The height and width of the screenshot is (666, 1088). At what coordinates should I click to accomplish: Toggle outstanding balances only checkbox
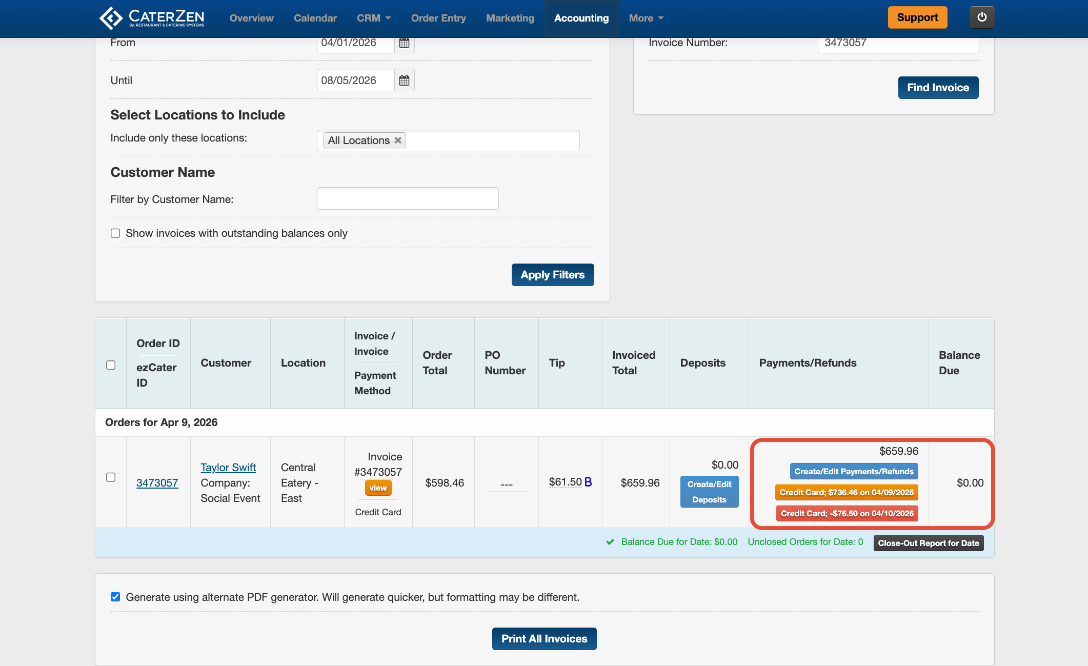tap(115, 233)
